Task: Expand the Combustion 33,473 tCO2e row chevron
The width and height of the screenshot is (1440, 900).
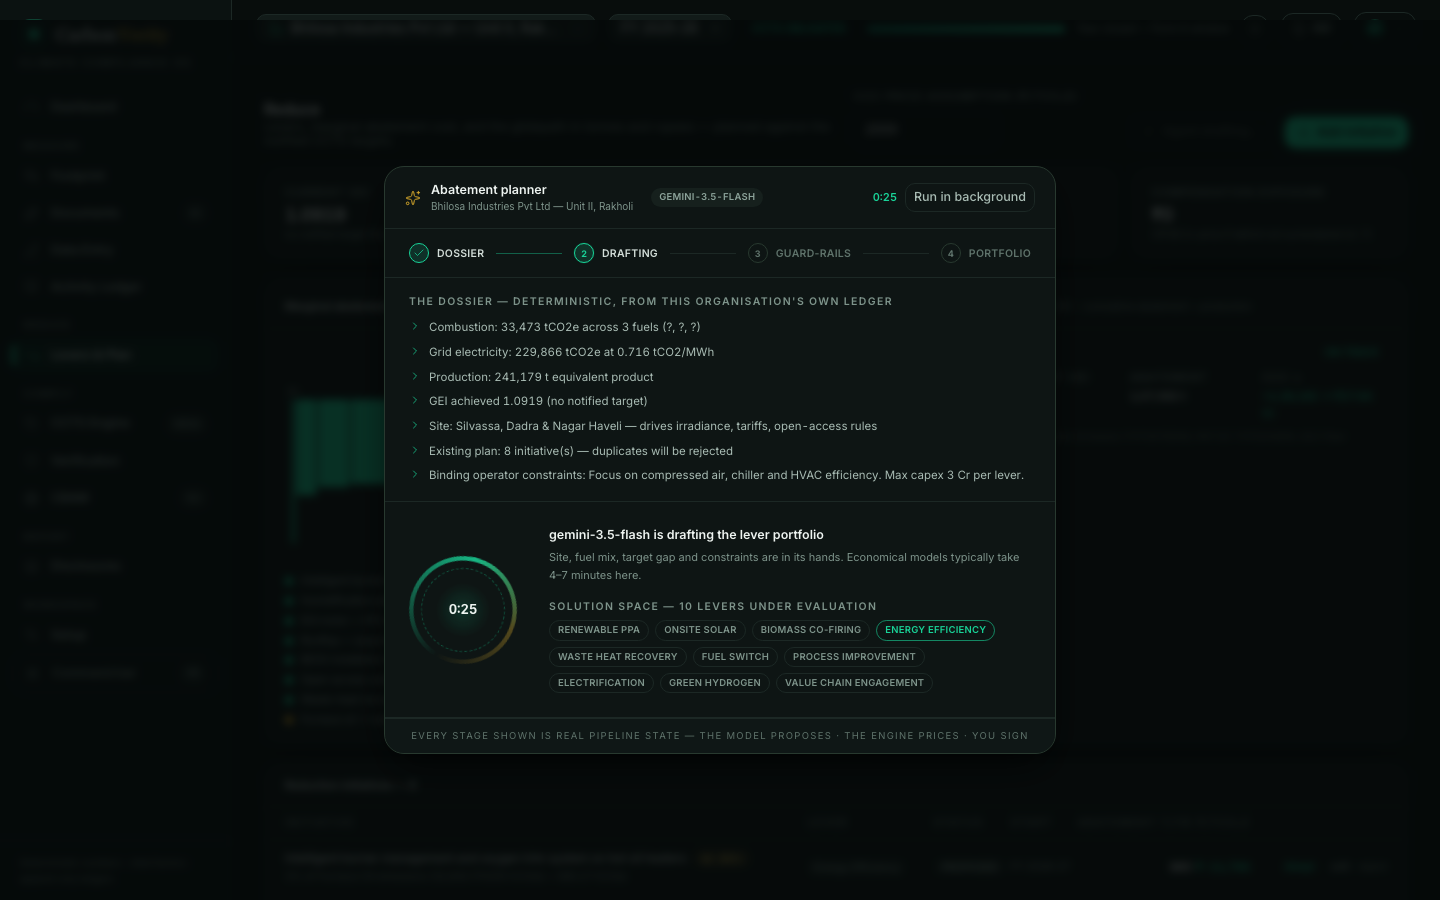Action: (x=415, y=326)
